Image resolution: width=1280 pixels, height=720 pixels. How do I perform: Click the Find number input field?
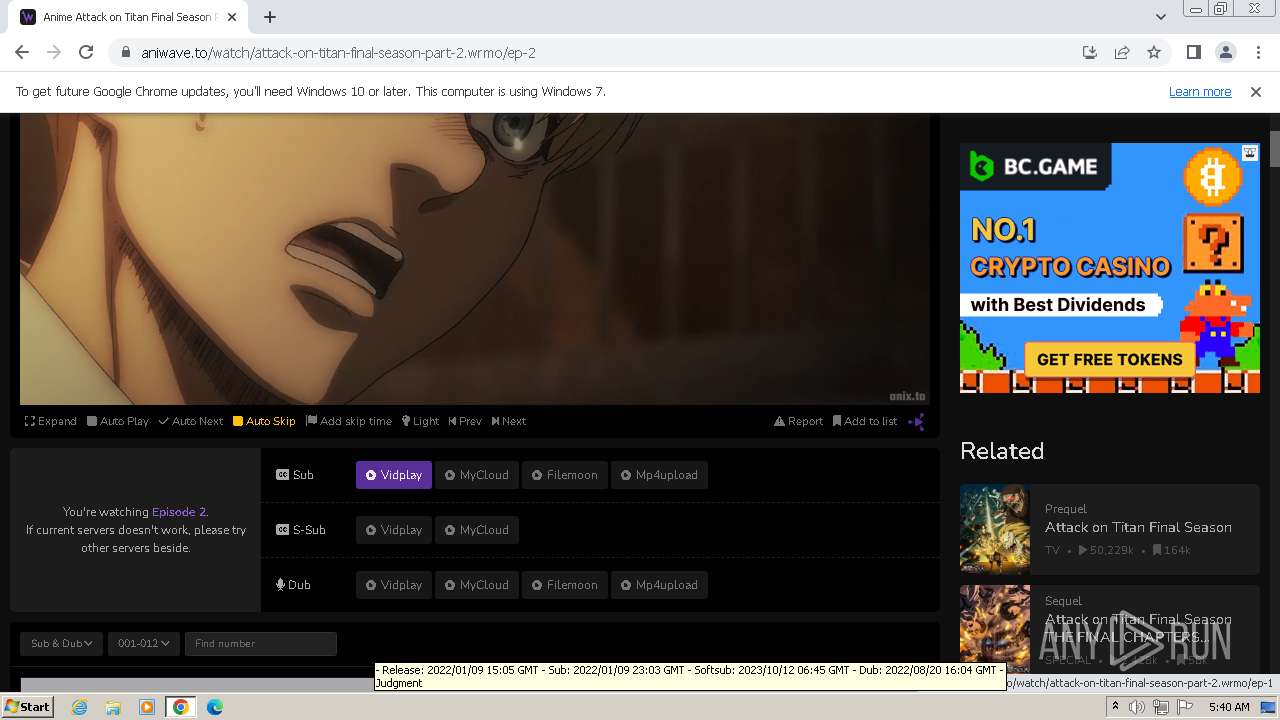coord(261,643)
